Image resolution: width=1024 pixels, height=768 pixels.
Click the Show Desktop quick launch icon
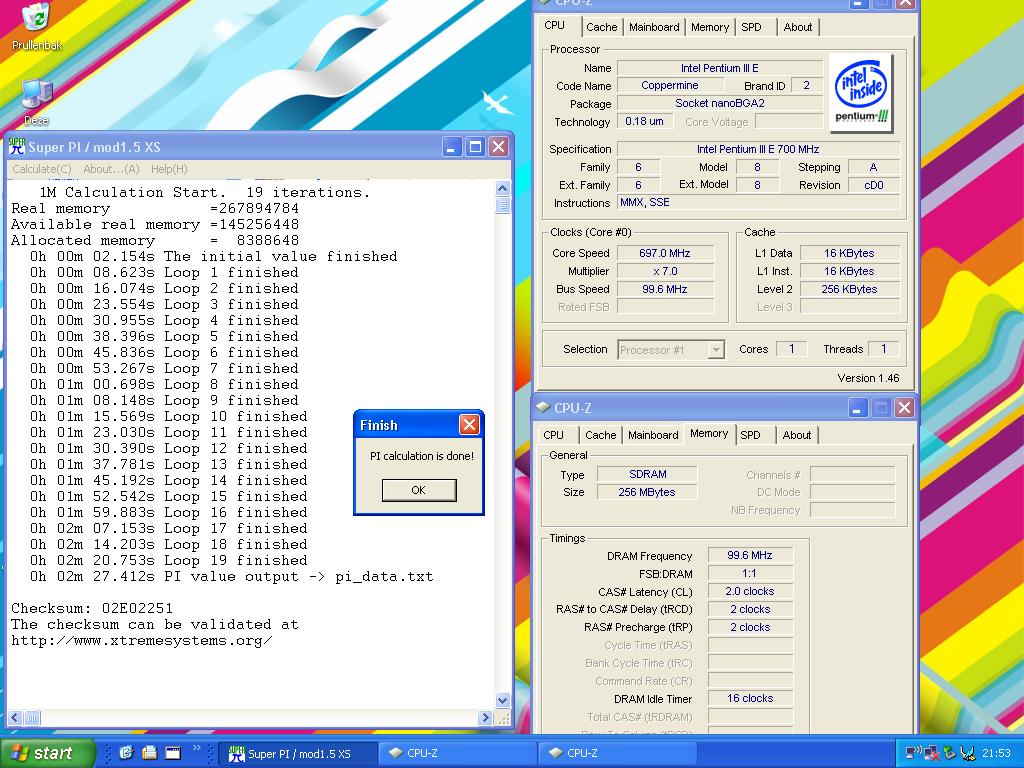tap(173, 752)
